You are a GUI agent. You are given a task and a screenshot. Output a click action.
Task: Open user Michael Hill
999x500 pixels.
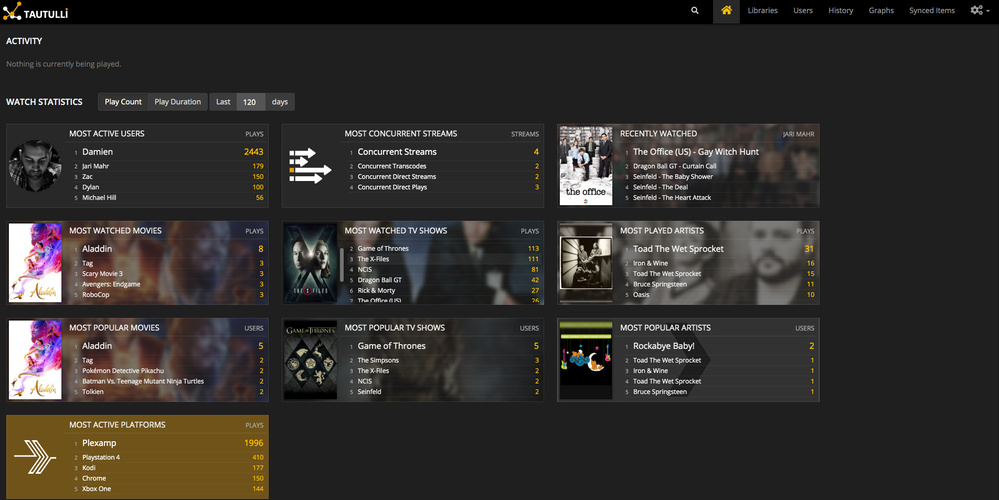tap(100, 197)
